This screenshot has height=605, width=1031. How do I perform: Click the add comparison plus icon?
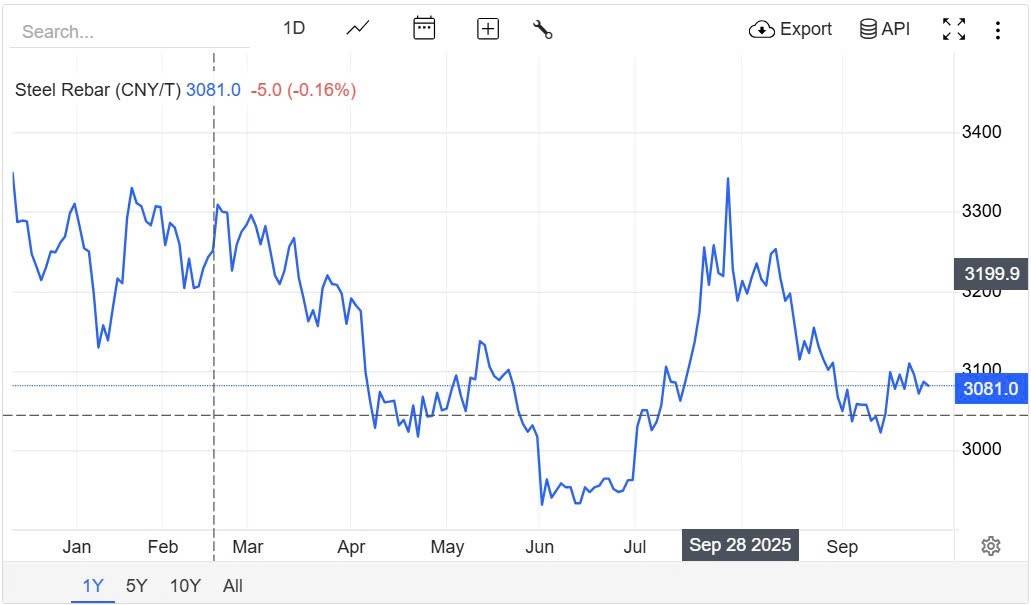tap(488, 29)
